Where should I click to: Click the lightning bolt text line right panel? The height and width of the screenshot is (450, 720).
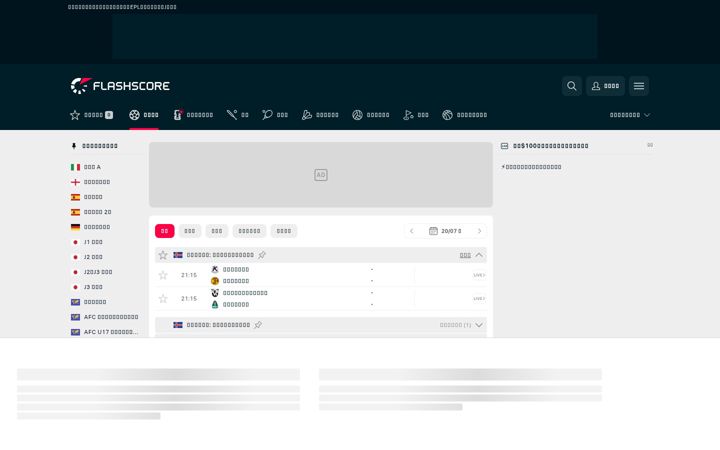pyautogui.click(x=531, y=167)
